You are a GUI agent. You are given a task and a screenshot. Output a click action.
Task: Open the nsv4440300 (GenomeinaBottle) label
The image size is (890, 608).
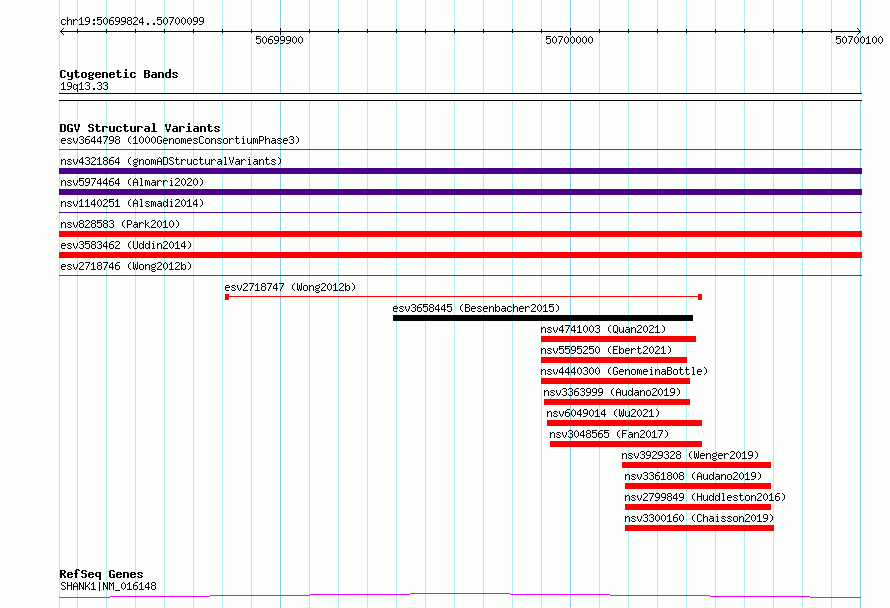coord(624,371)
